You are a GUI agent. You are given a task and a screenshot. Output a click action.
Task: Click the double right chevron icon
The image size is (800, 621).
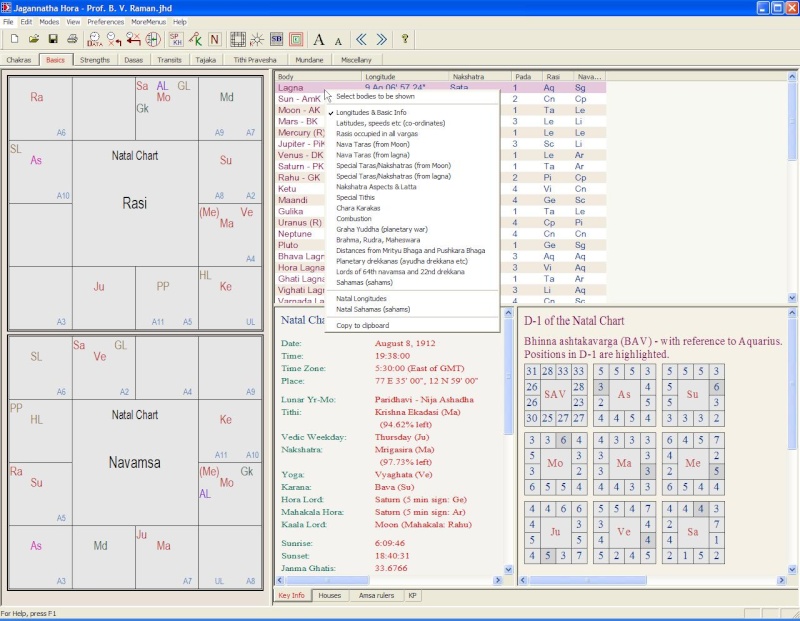tap(381, 39)
